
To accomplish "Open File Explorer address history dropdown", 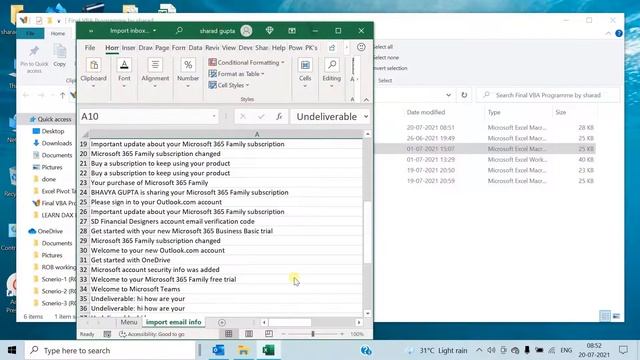I will [449, 95].
